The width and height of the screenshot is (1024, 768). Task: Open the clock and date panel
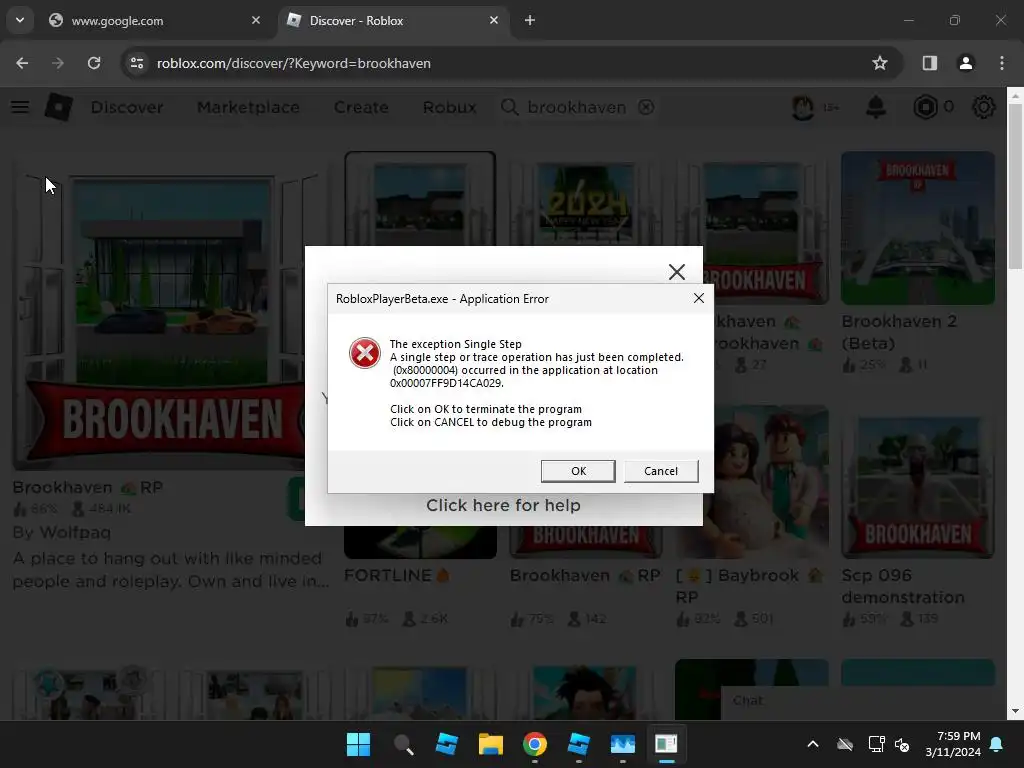pyautogui.click(x=953, y=744)
